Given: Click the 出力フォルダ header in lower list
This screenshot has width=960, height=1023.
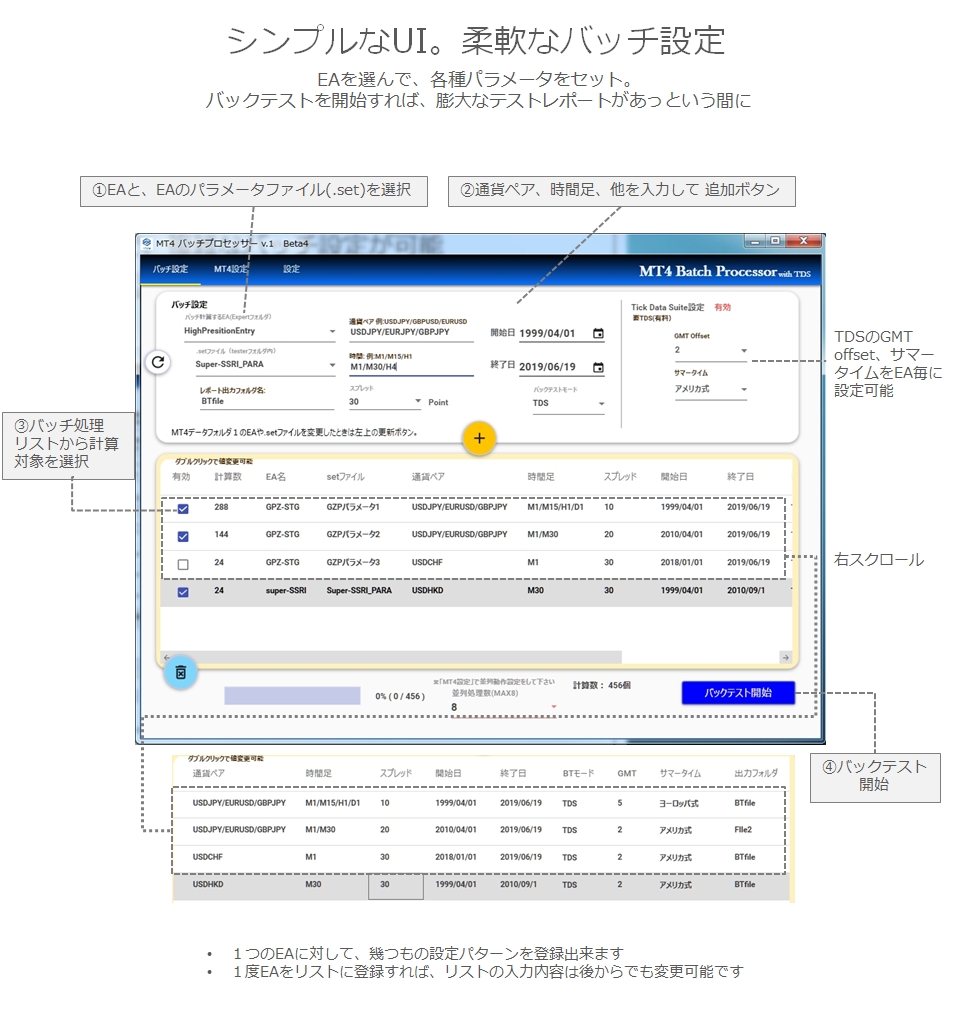Looking at the screenshot, I should pos(756,773).
